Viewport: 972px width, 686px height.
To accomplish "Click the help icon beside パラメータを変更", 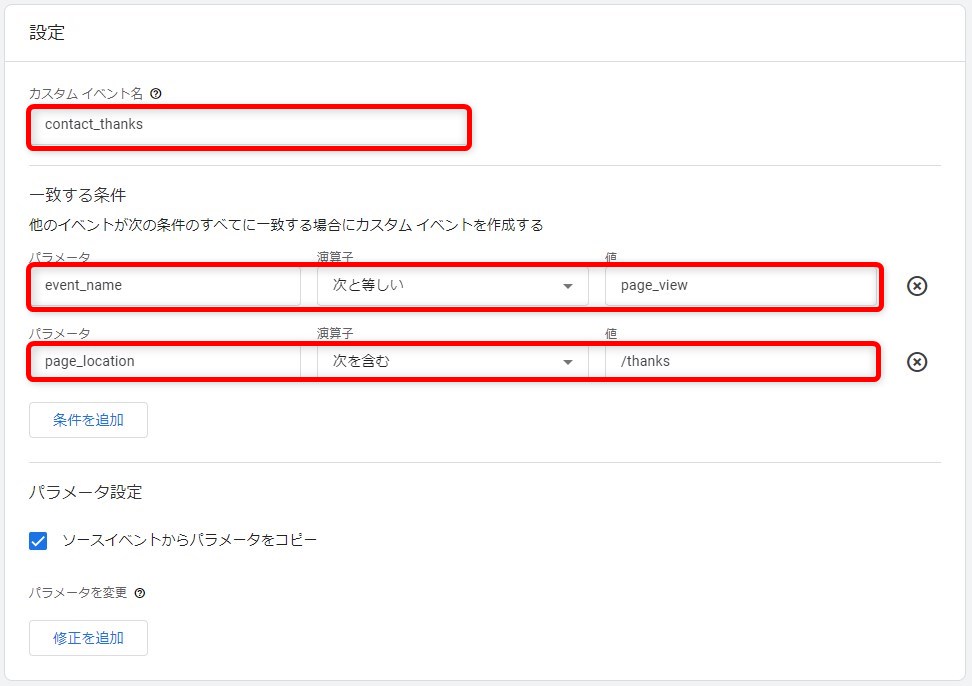I will click(140, 593).
